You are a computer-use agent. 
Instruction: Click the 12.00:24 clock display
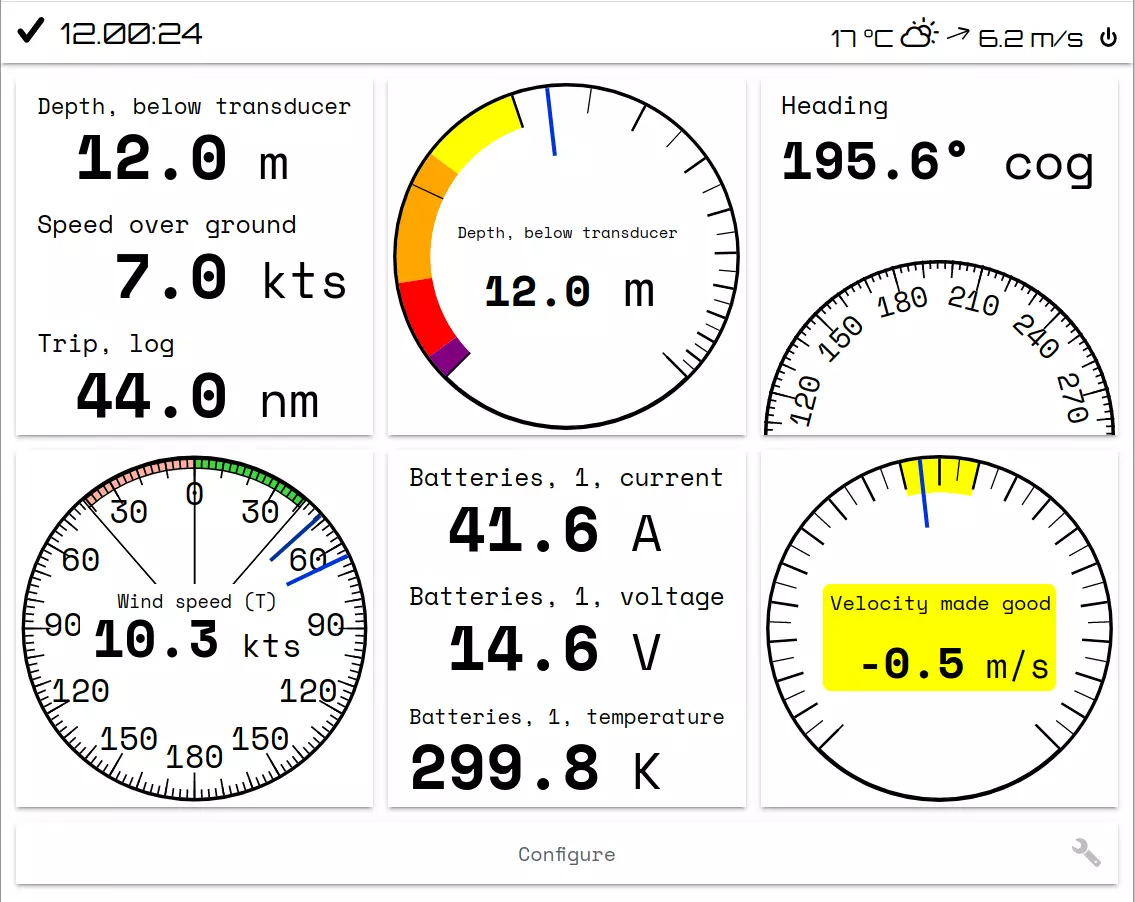click(x=131, y=34)
